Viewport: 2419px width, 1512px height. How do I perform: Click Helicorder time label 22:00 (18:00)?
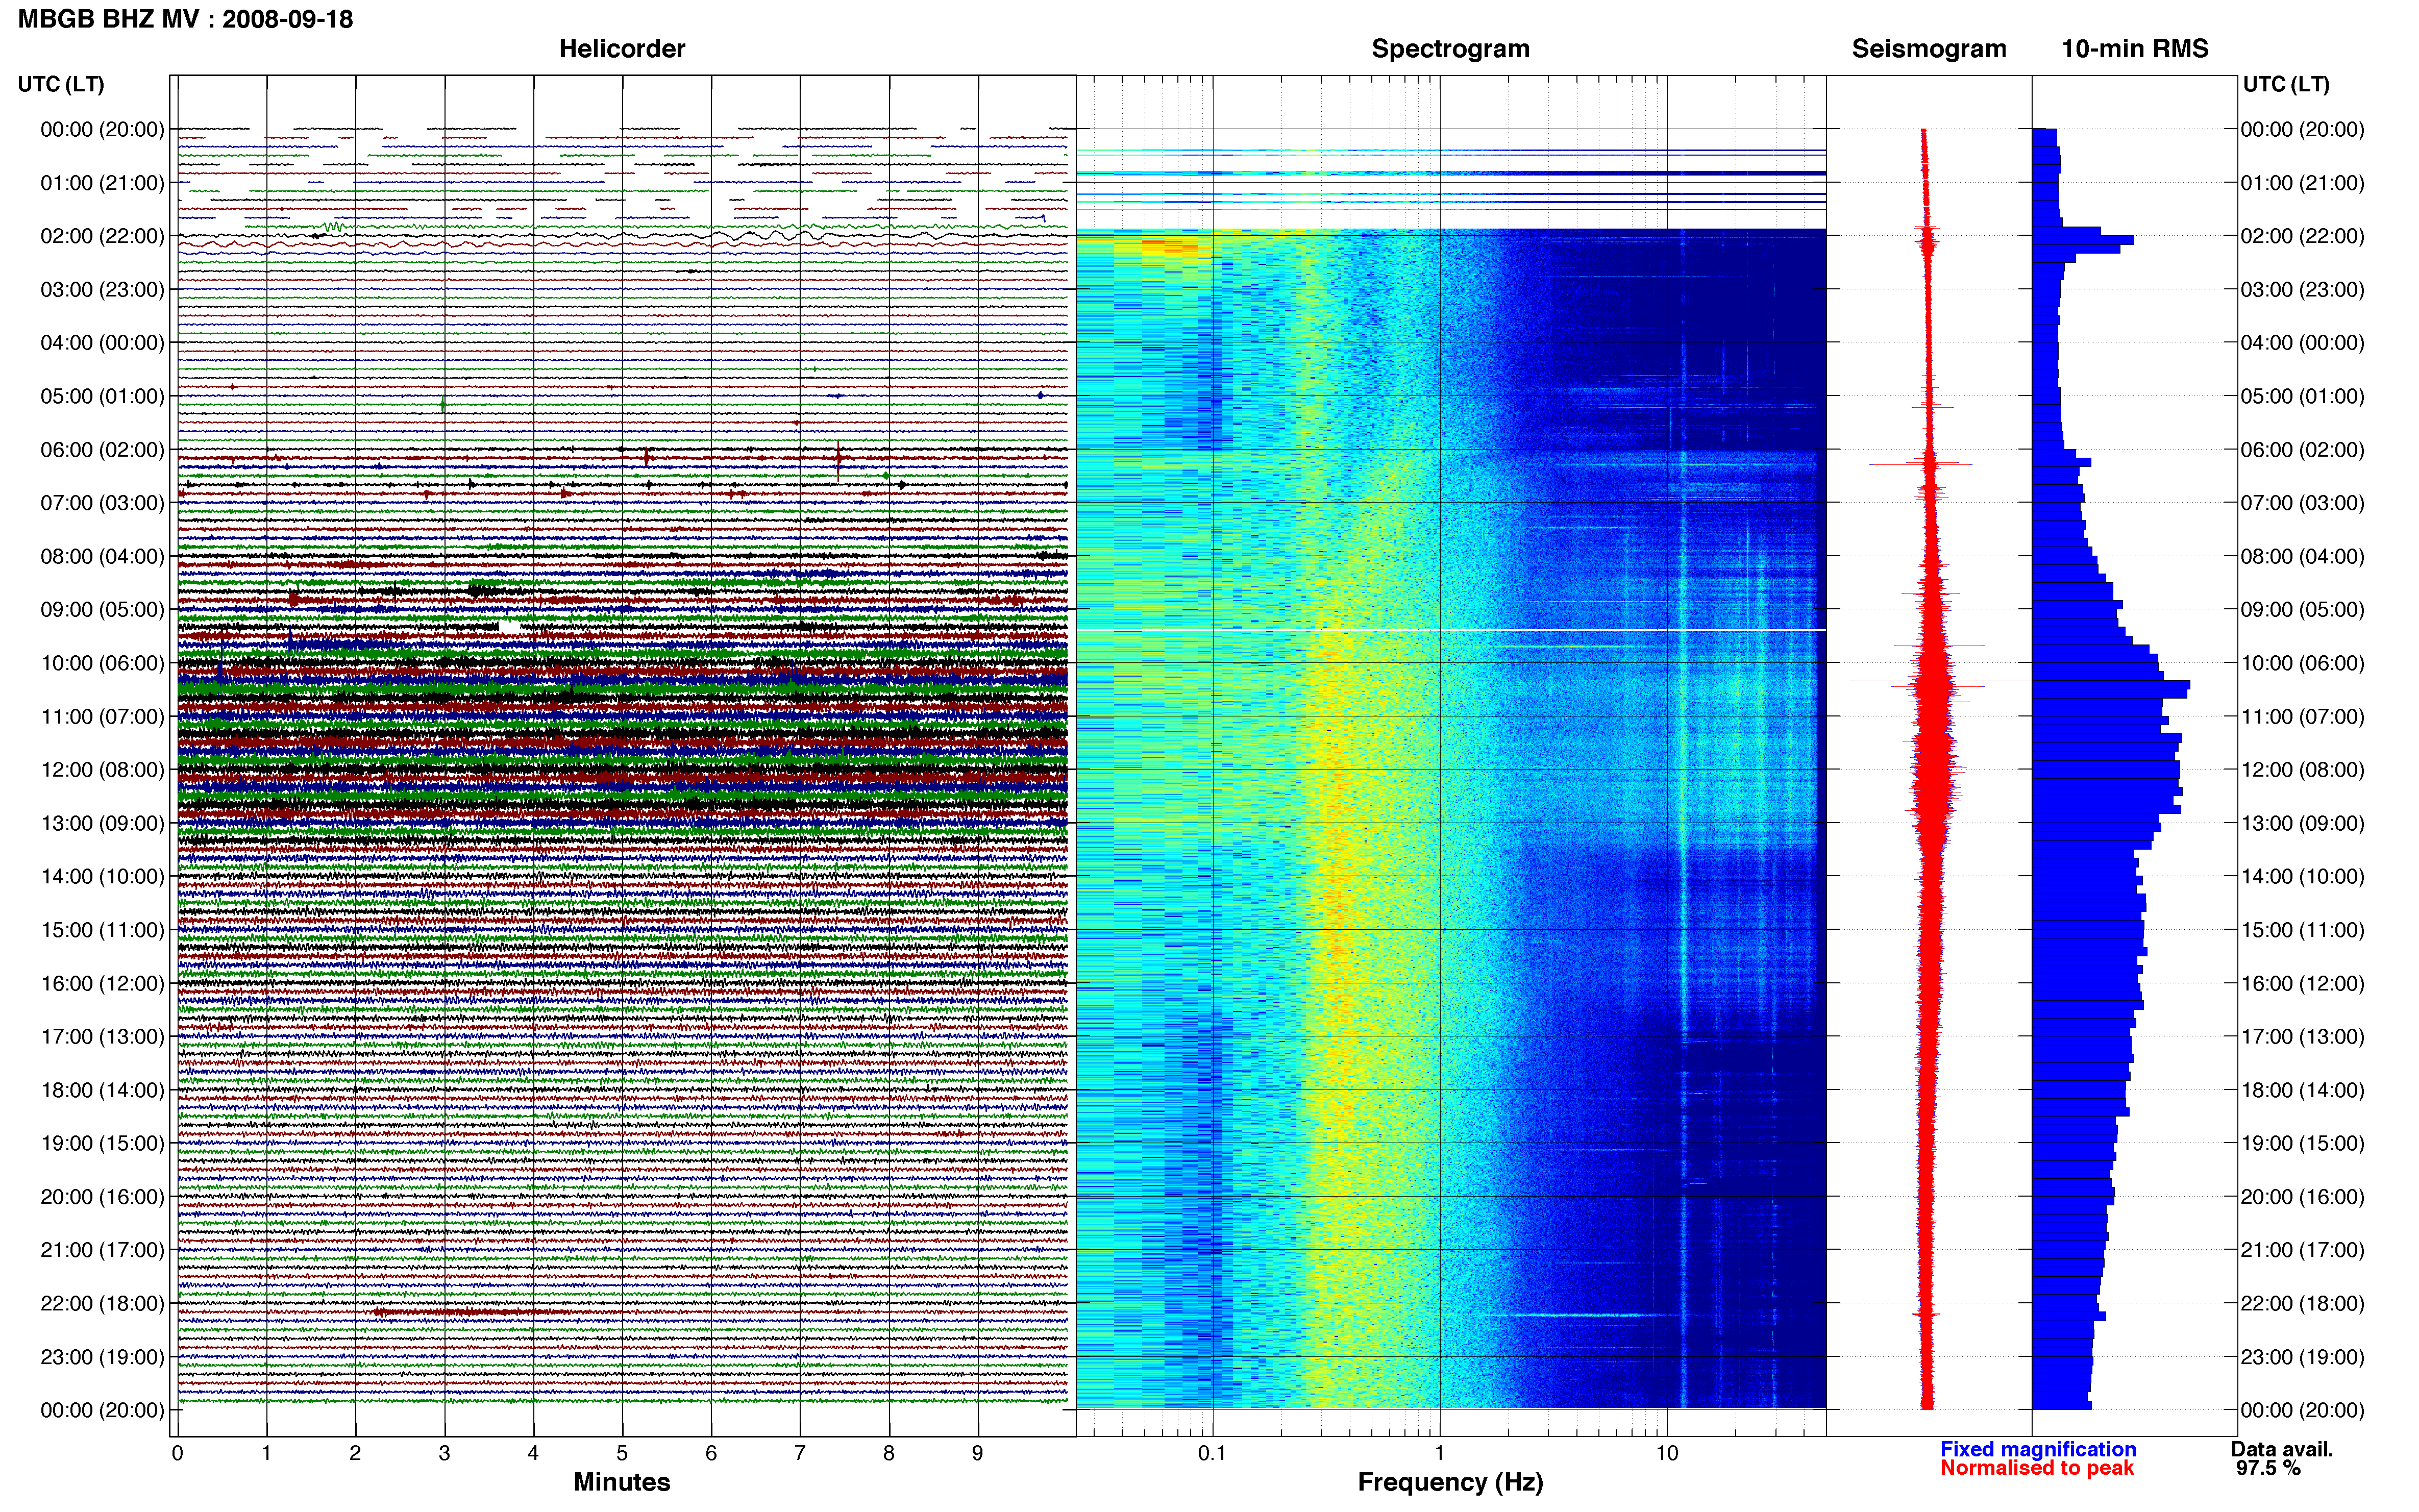(x=102, y=1303)
